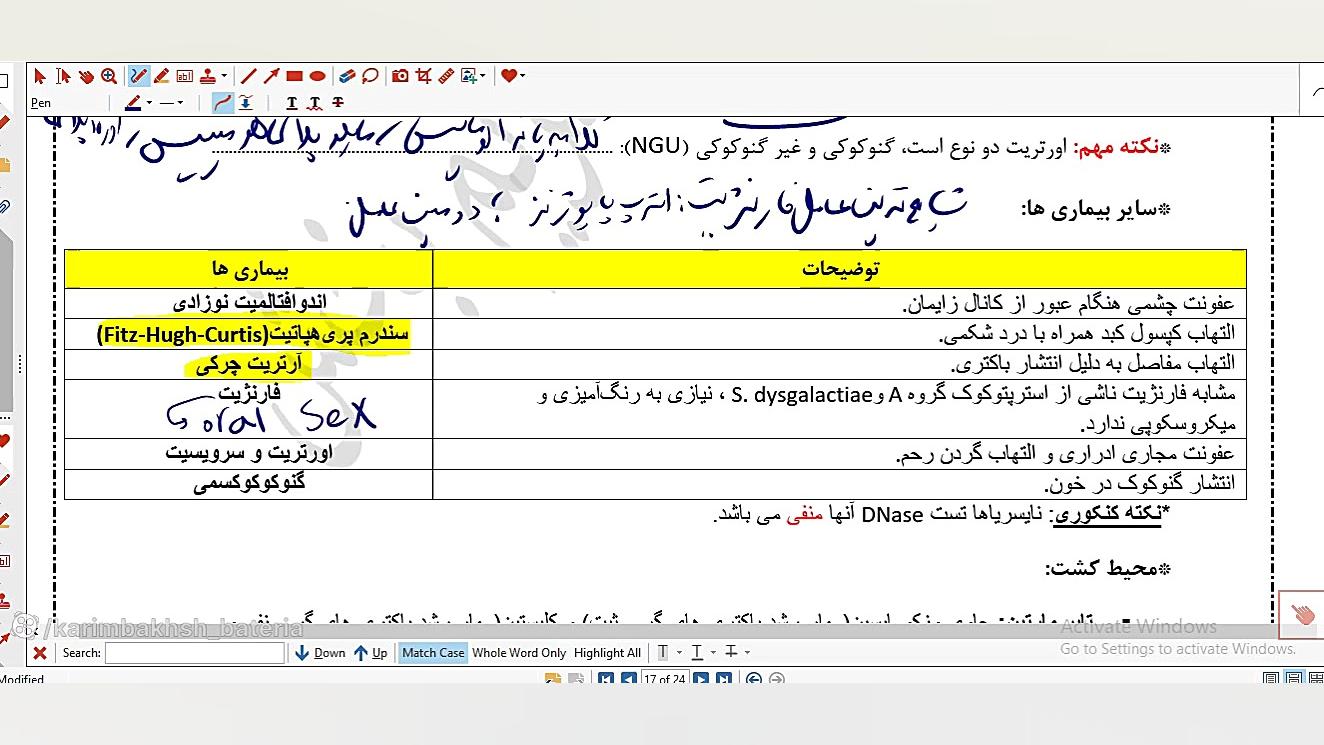Pick the Rectangle drawing tool
The width and height of the screenshot is (1324, 745).
(294, 77)
